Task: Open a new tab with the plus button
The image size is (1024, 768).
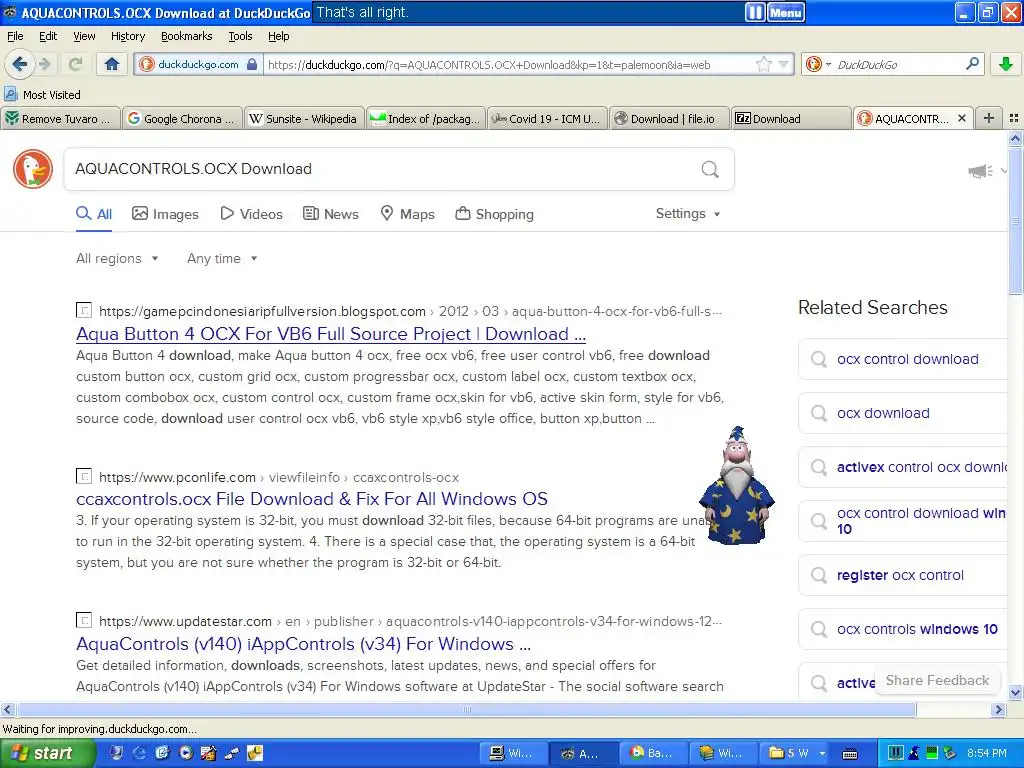Action: 989,118
